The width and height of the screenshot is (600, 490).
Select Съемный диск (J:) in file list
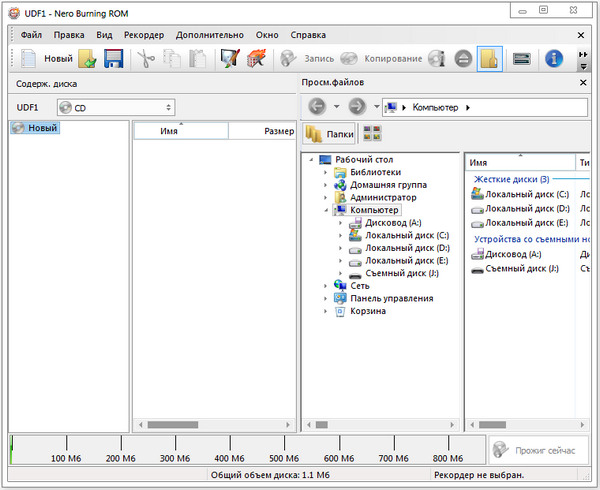point(520,269)
